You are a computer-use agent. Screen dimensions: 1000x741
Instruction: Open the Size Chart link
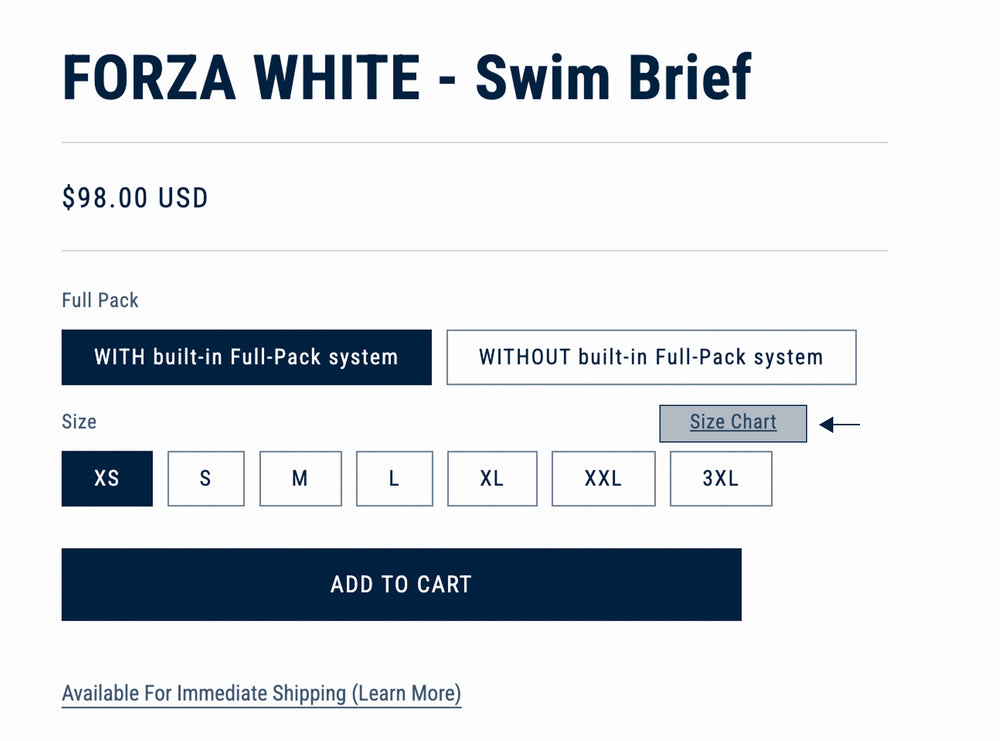733,422
